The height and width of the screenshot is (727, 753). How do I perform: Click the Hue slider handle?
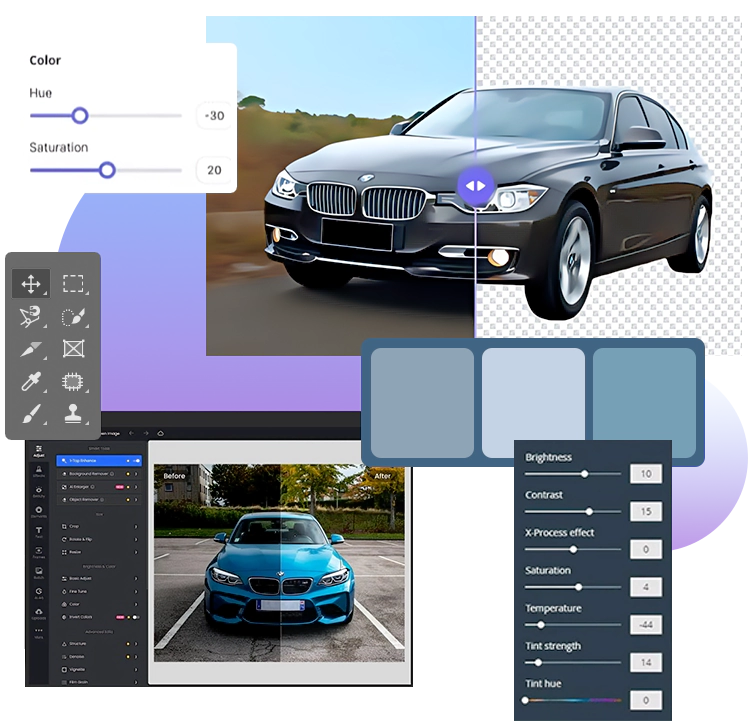pyautogui.click(x=80, y=116)
